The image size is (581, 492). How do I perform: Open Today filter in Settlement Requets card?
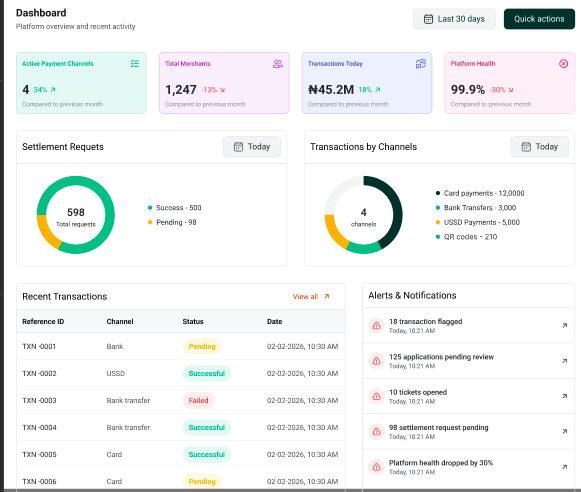pos(252,147)
